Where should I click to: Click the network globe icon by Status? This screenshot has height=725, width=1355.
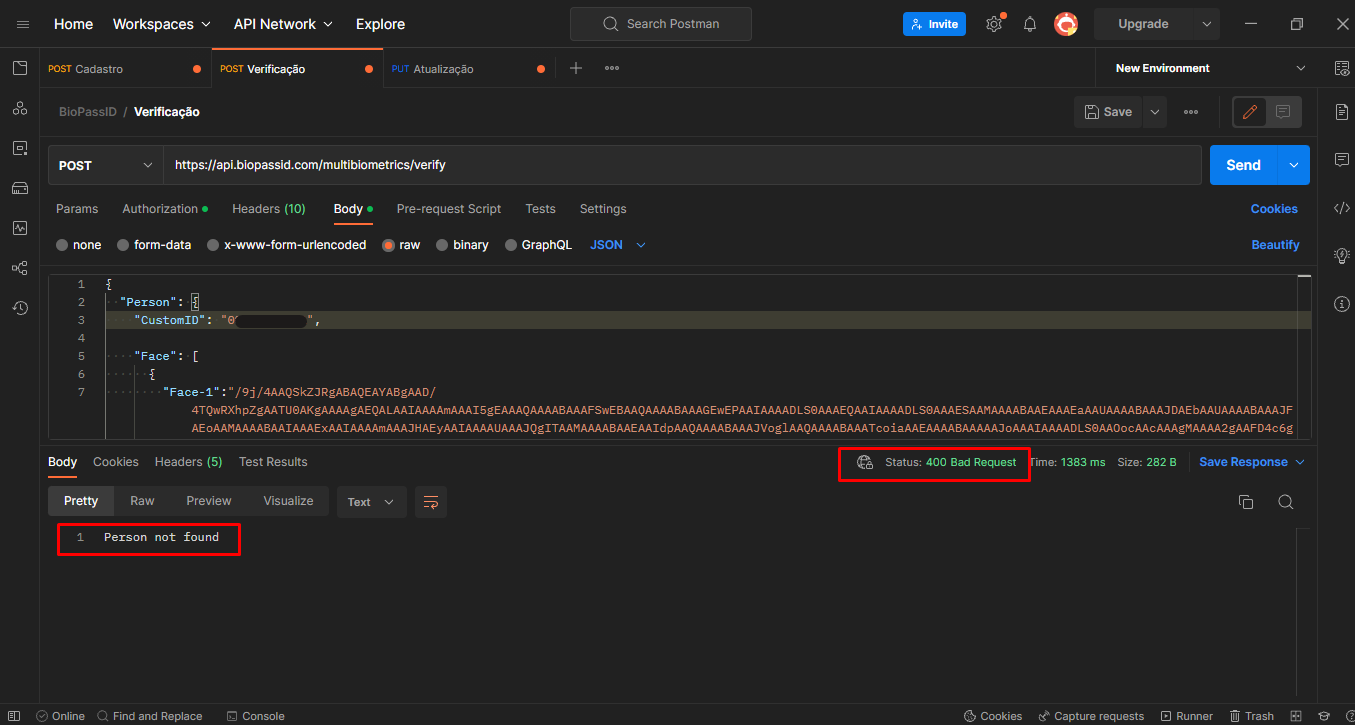tap(865, 462)
